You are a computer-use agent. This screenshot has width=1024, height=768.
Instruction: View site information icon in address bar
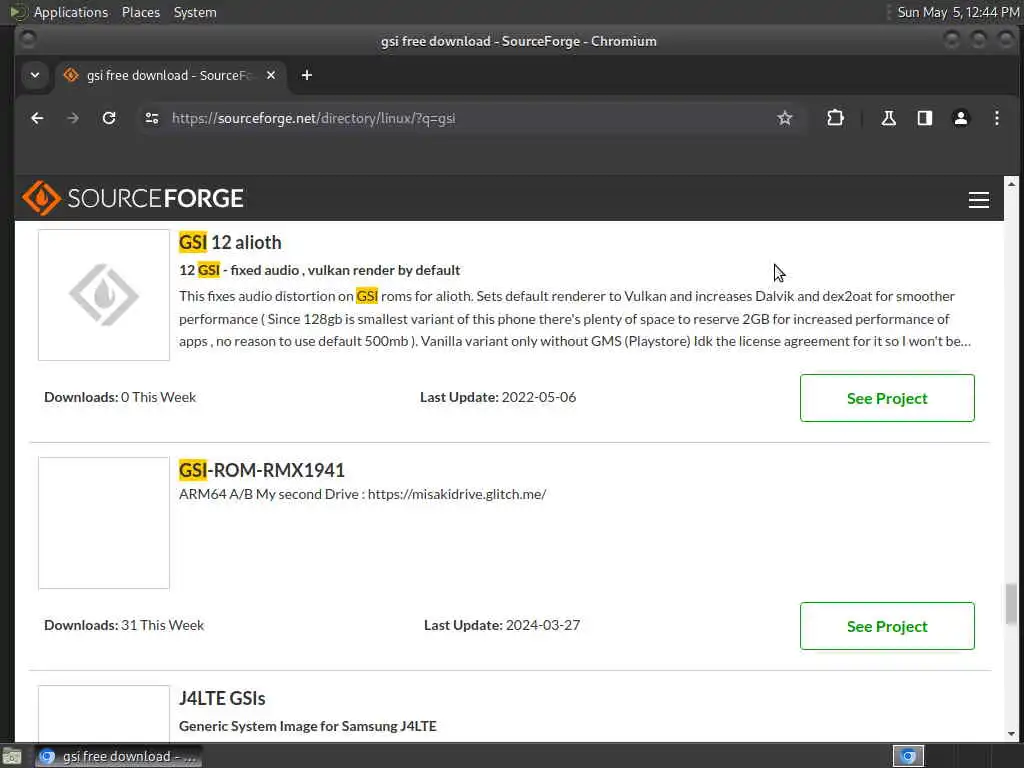152,118
